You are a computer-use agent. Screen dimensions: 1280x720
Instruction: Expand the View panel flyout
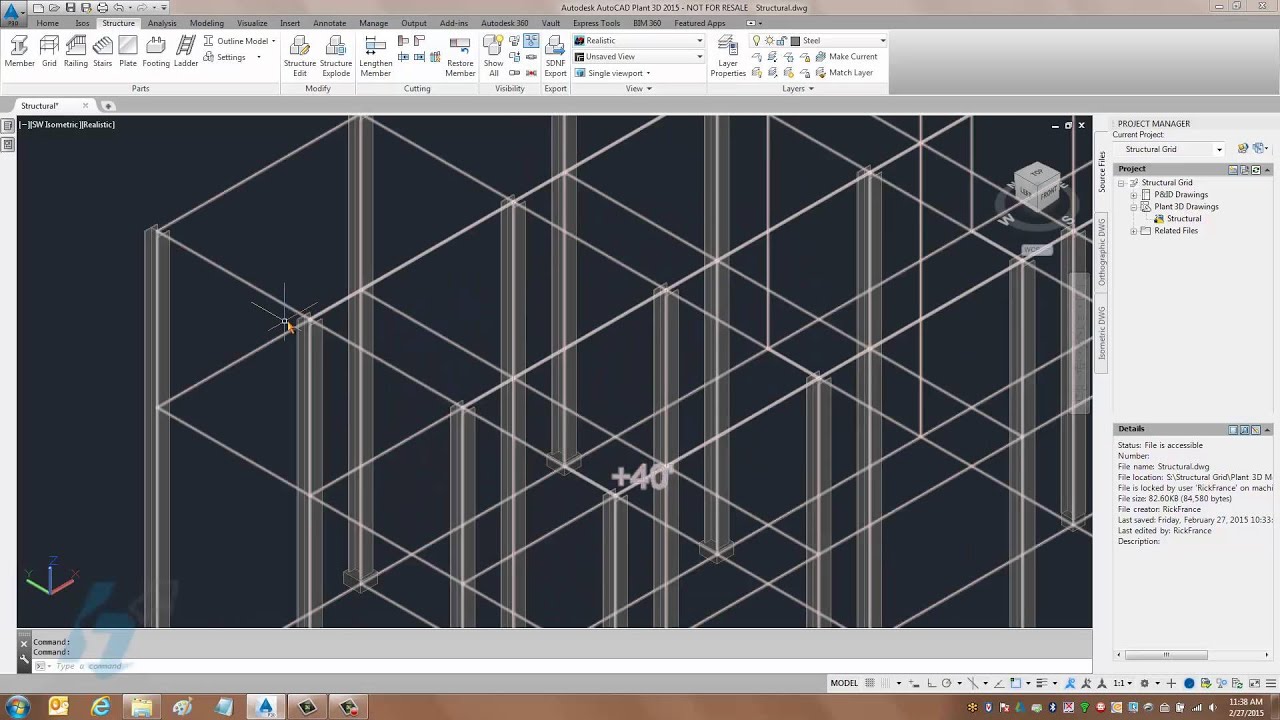coord(638,89)
